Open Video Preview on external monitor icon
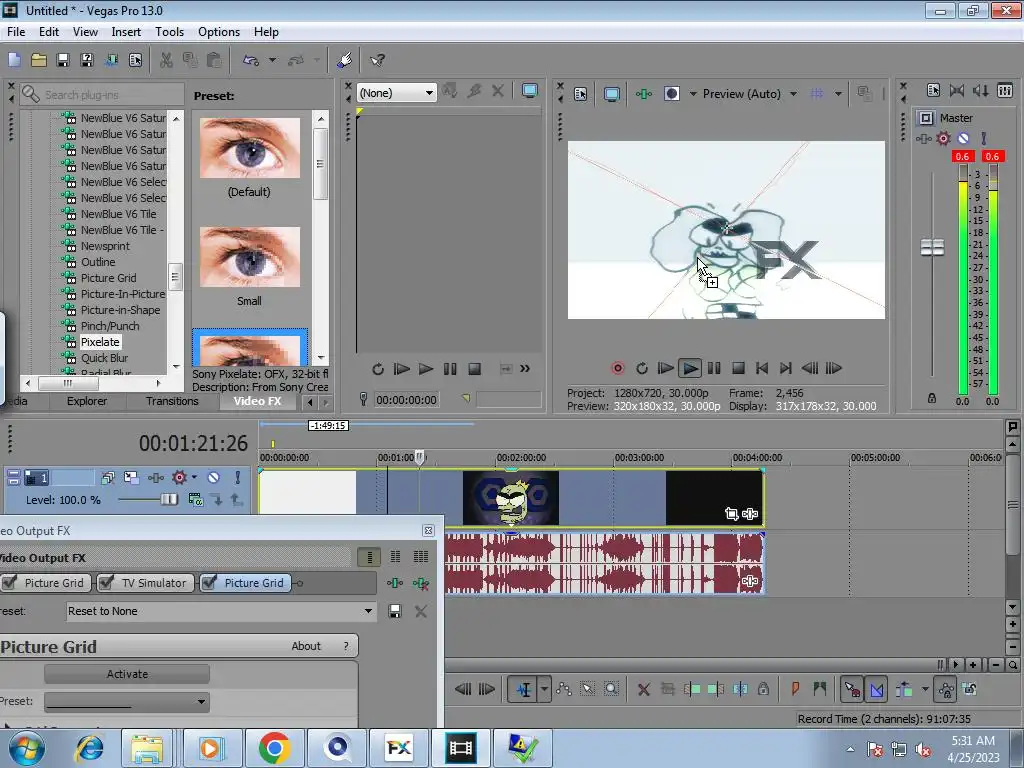The width and height of the screenshot is (1024, 768). [612, 94]
